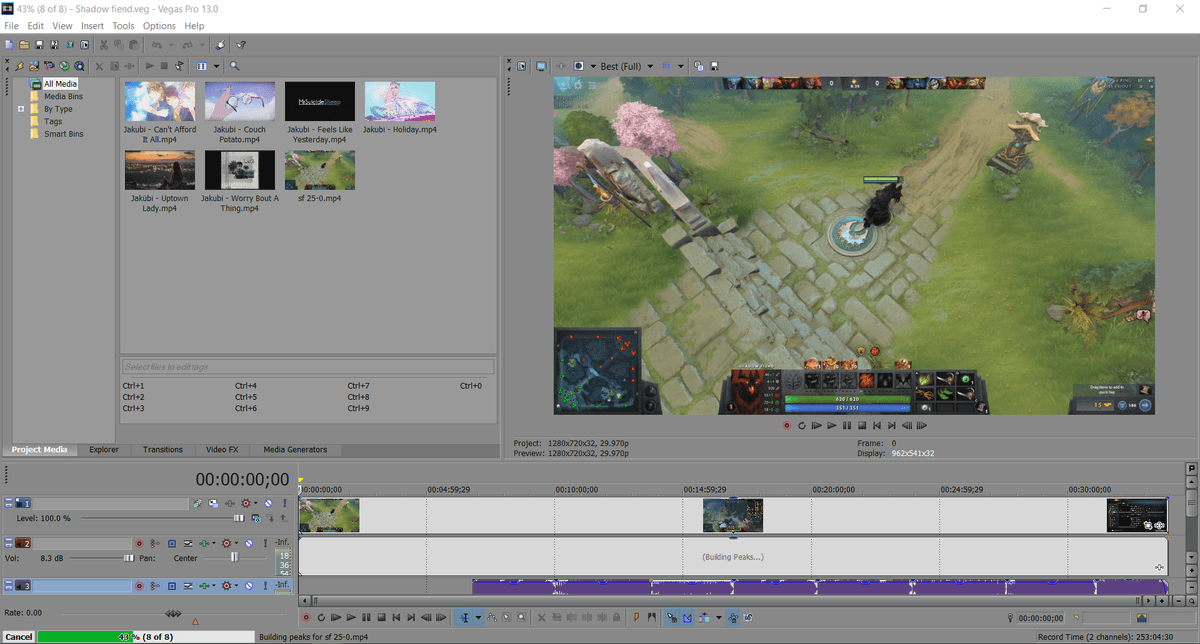Open track 2 automation settings dropdown arrow
This screenshot has width=1200, height=644.
pos(238,543)
